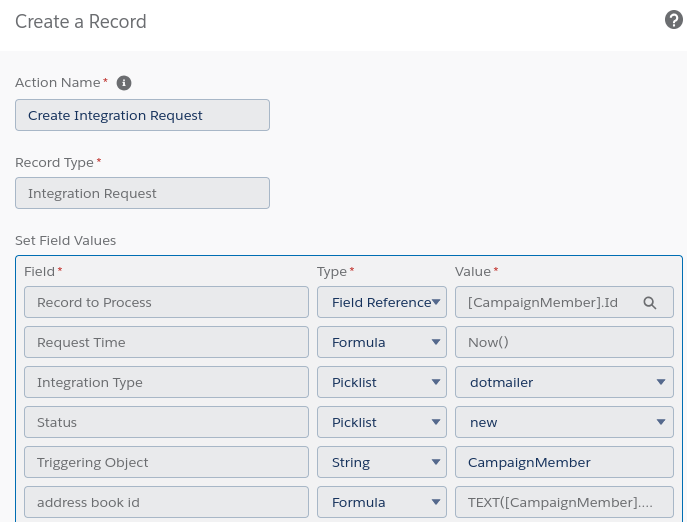Open the Type dropdown for Request Time
This screenshot has height=527, width=687.
[381, 343]
